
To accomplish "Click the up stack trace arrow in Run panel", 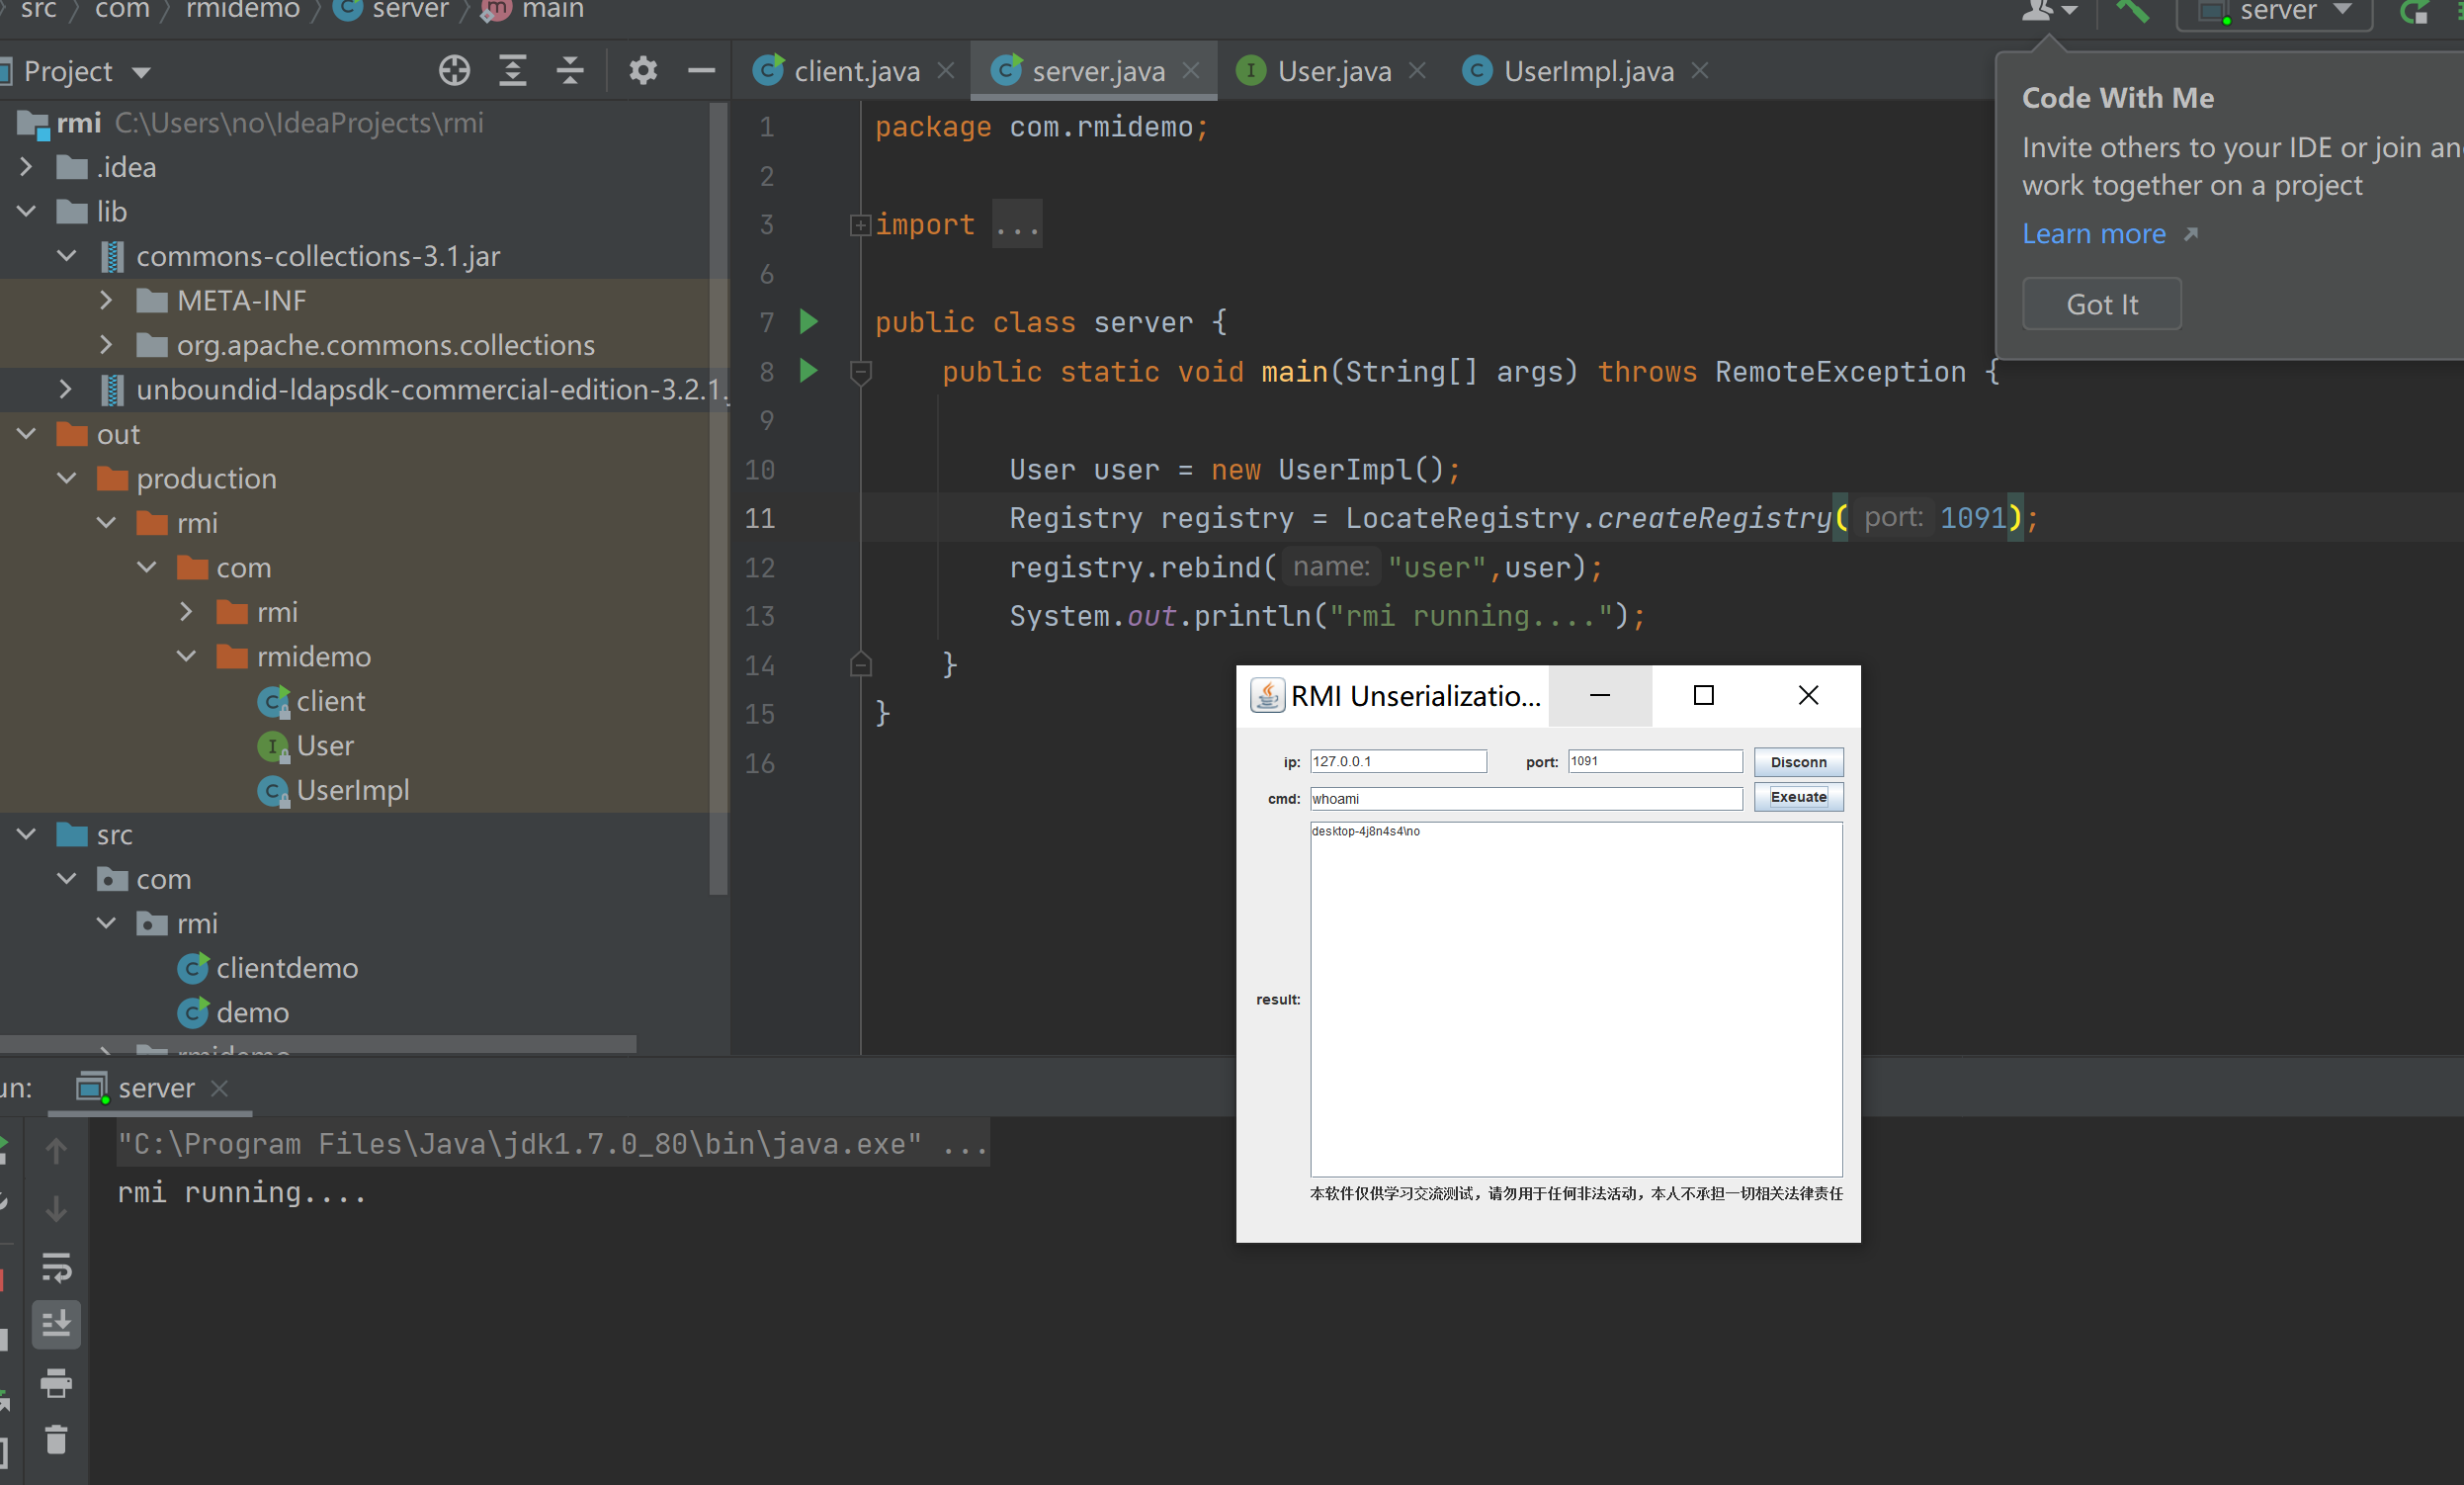I will 56,1151.
